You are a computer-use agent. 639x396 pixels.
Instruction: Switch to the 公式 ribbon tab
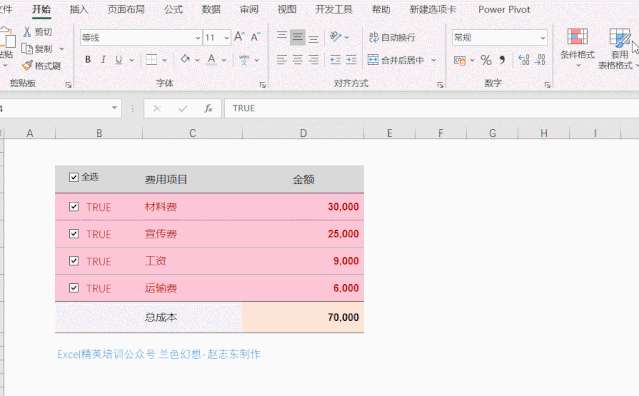coord(174,9)
